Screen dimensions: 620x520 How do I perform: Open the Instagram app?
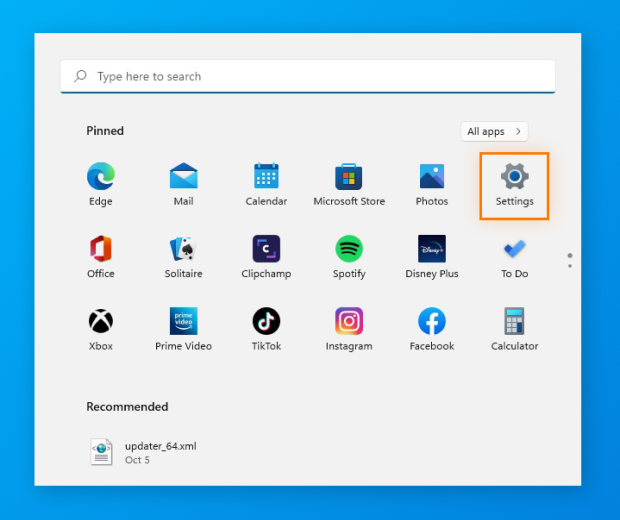point(349,322)
